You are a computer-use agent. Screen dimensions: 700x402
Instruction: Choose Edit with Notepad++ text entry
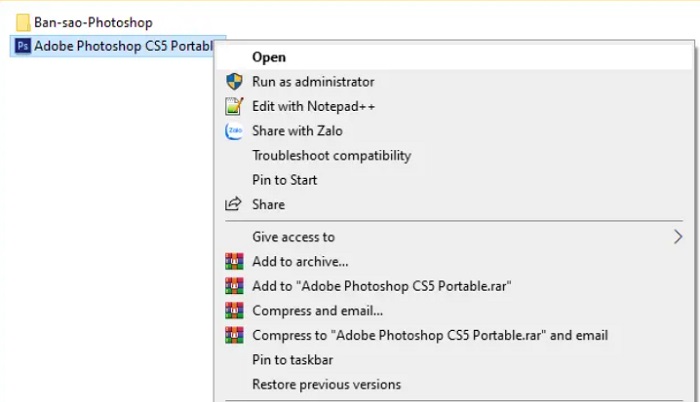pos(313,106)
